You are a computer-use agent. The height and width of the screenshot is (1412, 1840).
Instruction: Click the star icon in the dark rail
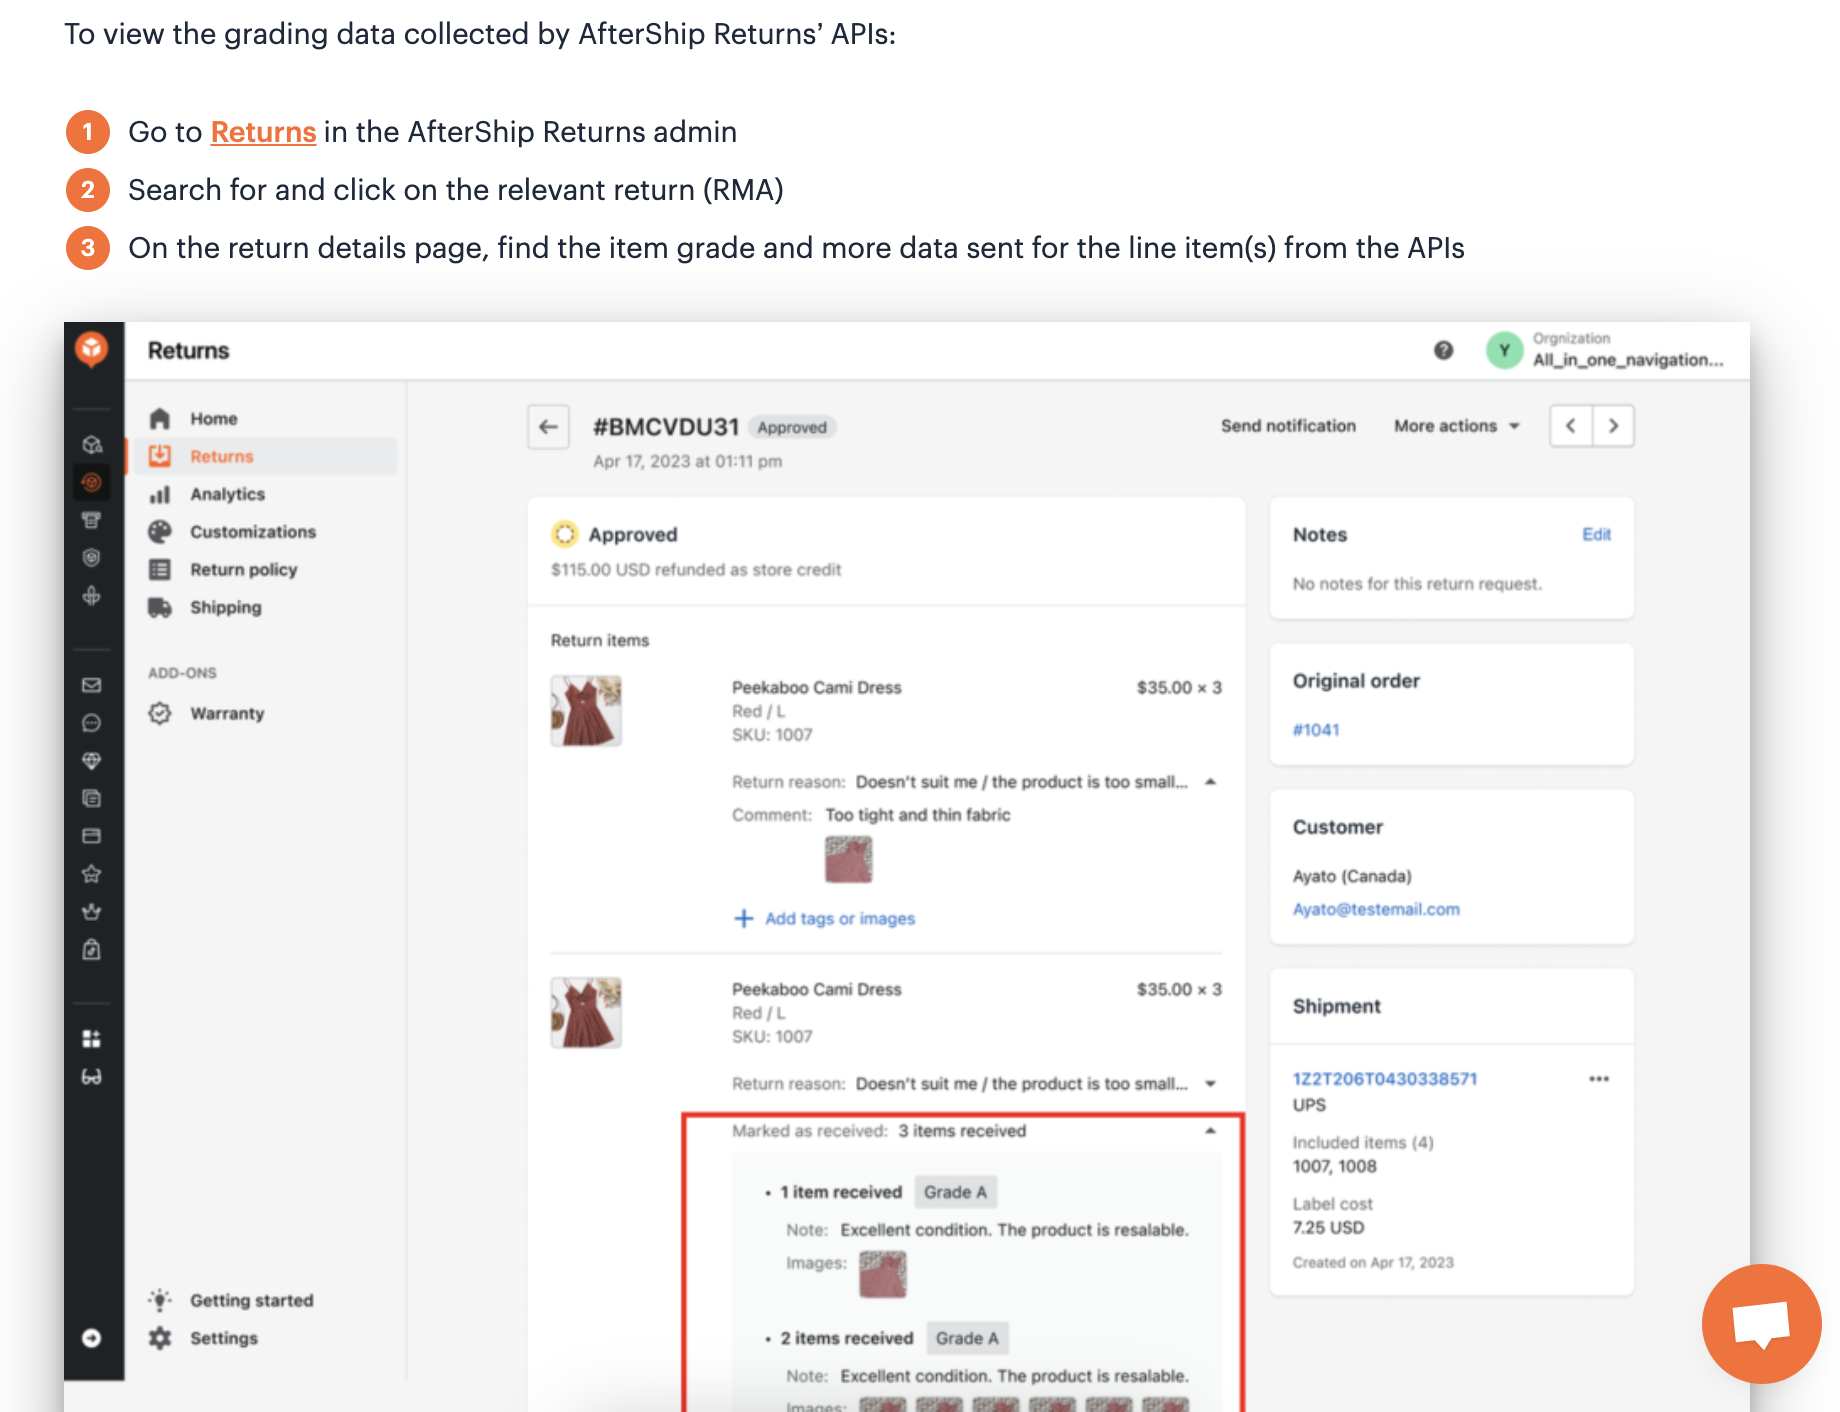[92, 874]
